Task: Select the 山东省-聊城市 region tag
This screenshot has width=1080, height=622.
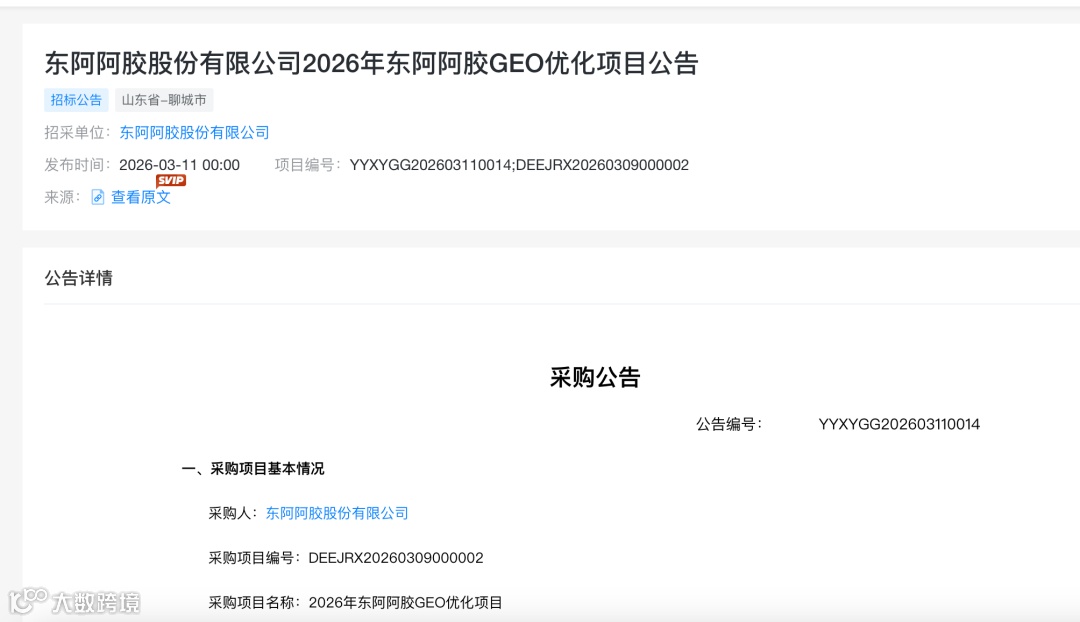Action: pos(164,100)
